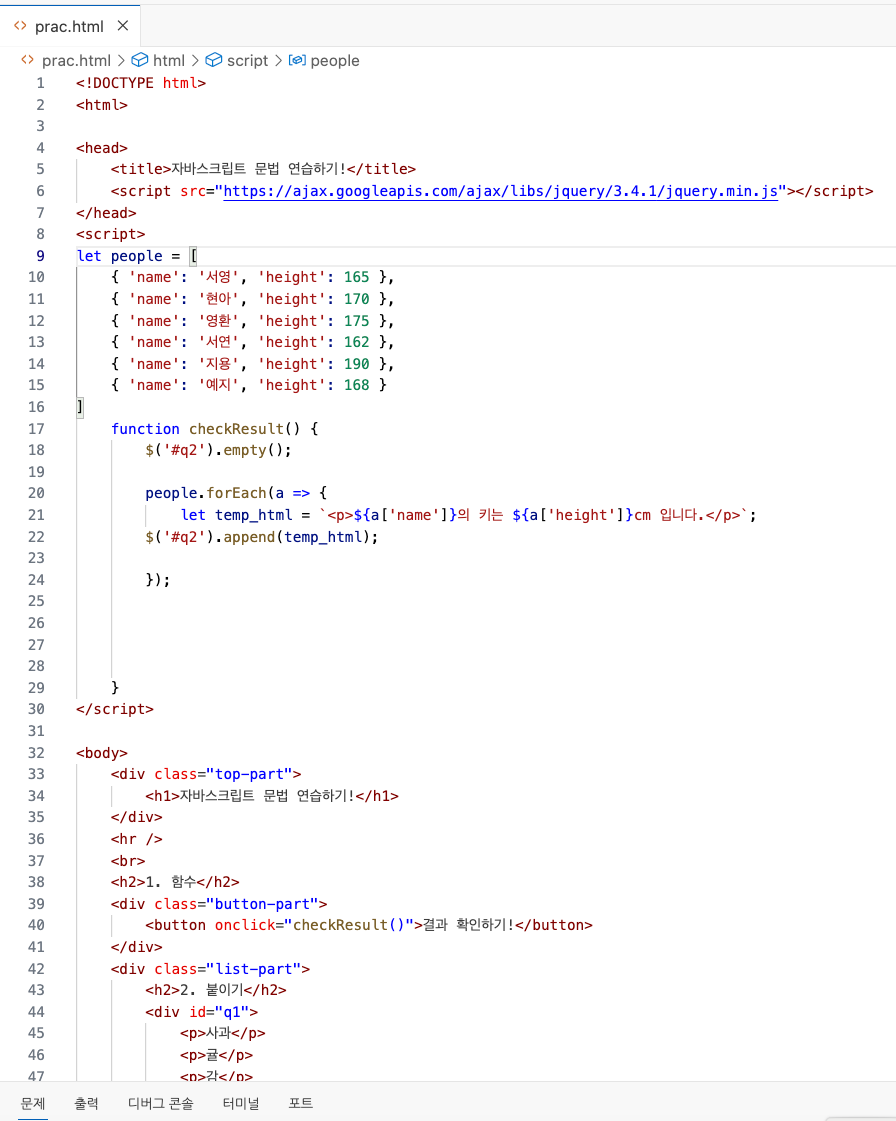Click the script breadcrumb cube icon
This screenshot has width=896, height=1121.
214,60
